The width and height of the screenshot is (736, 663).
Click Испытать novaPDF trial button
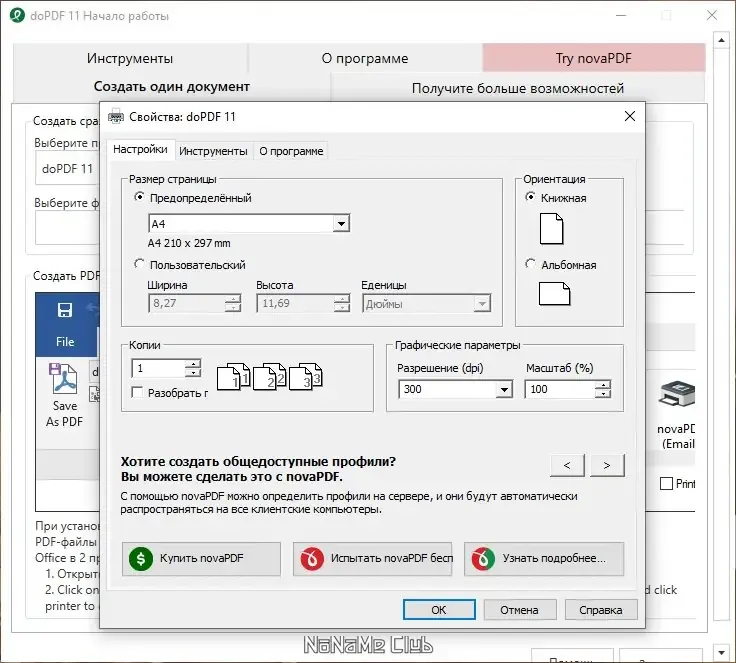click(x=373, y=559)
